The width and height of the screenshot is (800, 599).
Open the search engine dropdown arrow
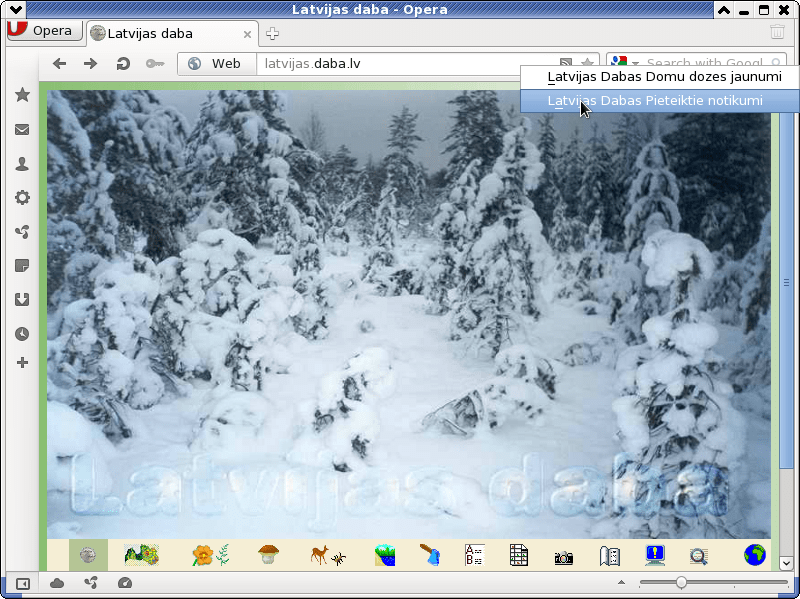(x=635, y=63)
